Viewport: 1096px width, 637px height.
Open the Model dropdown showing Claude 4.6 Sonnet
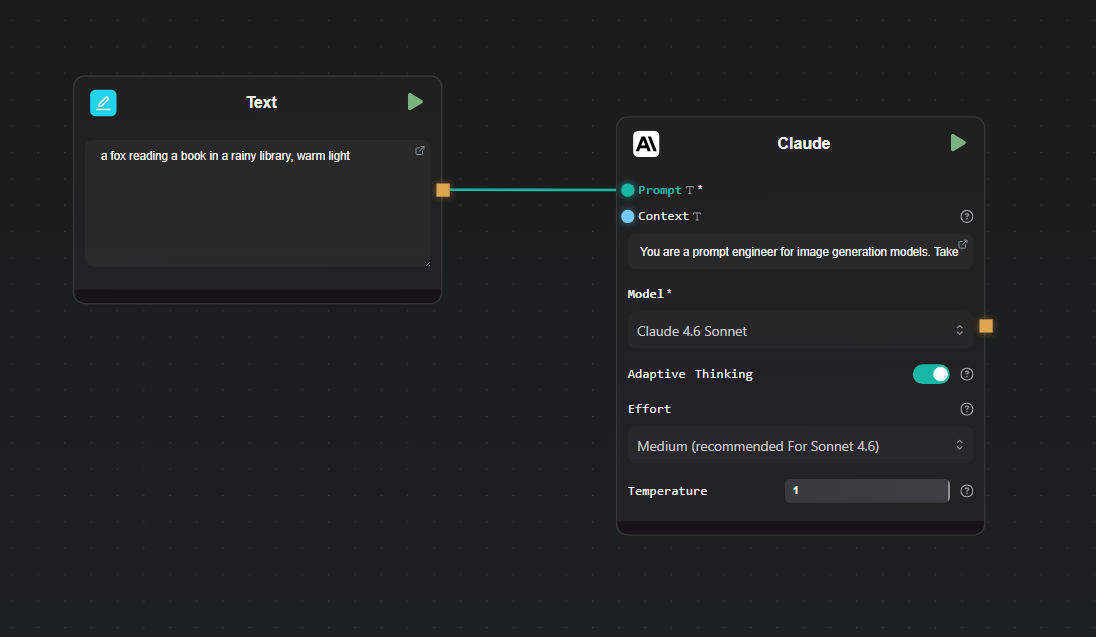point(800,330)
